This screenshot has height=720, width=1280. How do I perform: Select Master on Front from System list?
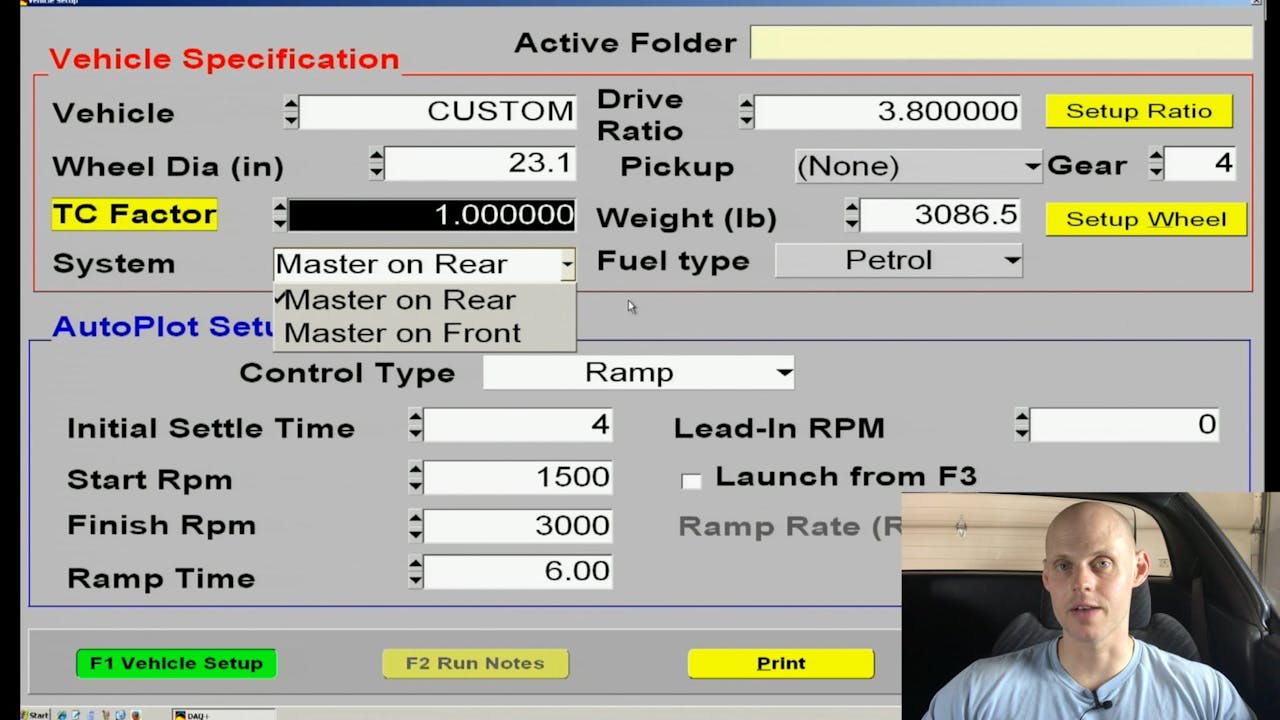click(402, 333)
